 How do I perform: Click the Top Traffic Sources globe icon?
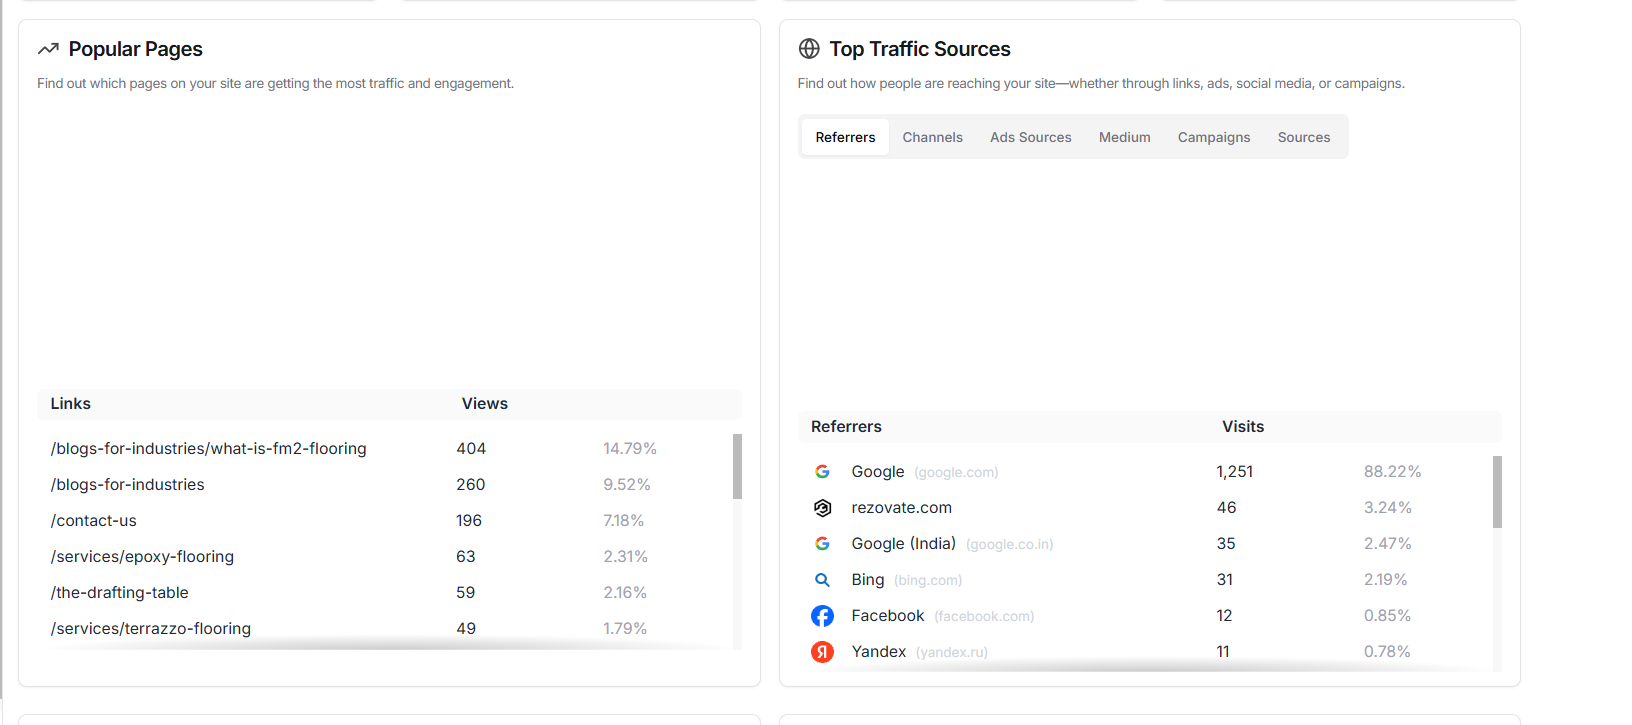click(x=809, y=49)
